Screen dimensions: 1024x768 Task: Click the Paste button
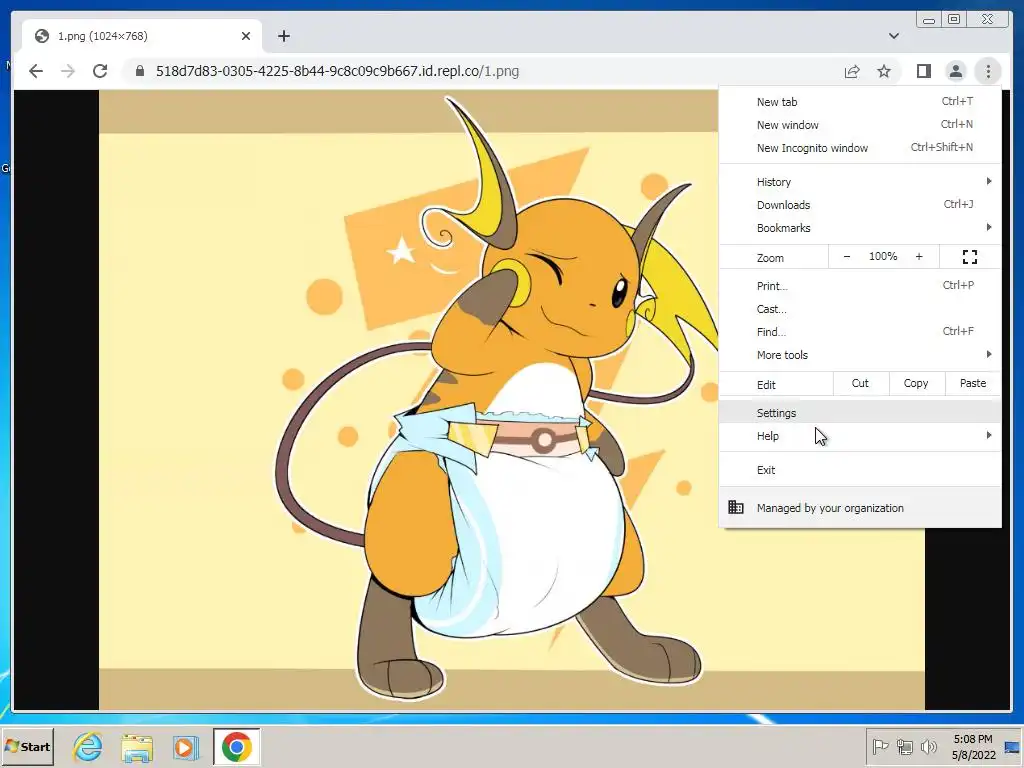[x=973, y=384]
